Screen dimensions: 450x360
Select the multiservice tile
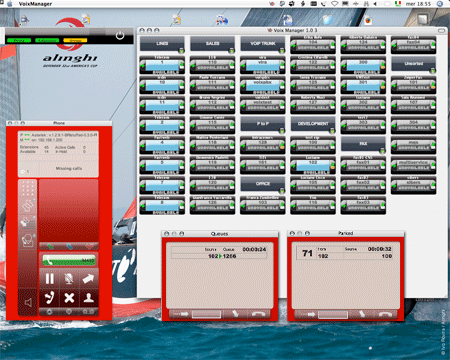413,165
